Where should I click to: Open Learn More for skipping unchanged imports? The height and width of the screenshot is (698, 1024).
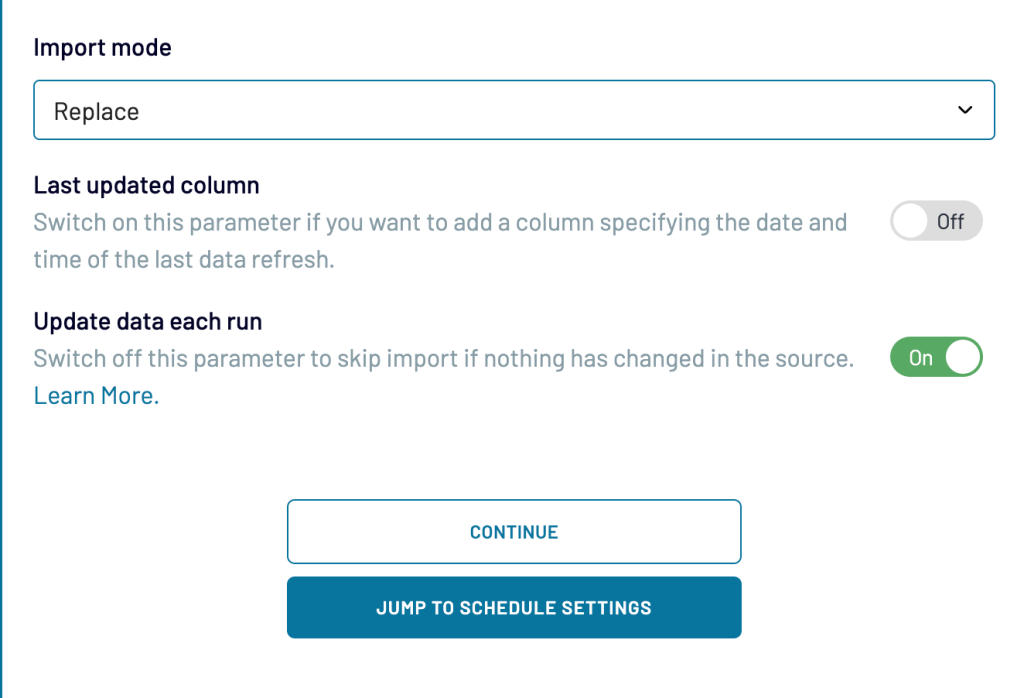pyautogui.click(x=93, y=395)
